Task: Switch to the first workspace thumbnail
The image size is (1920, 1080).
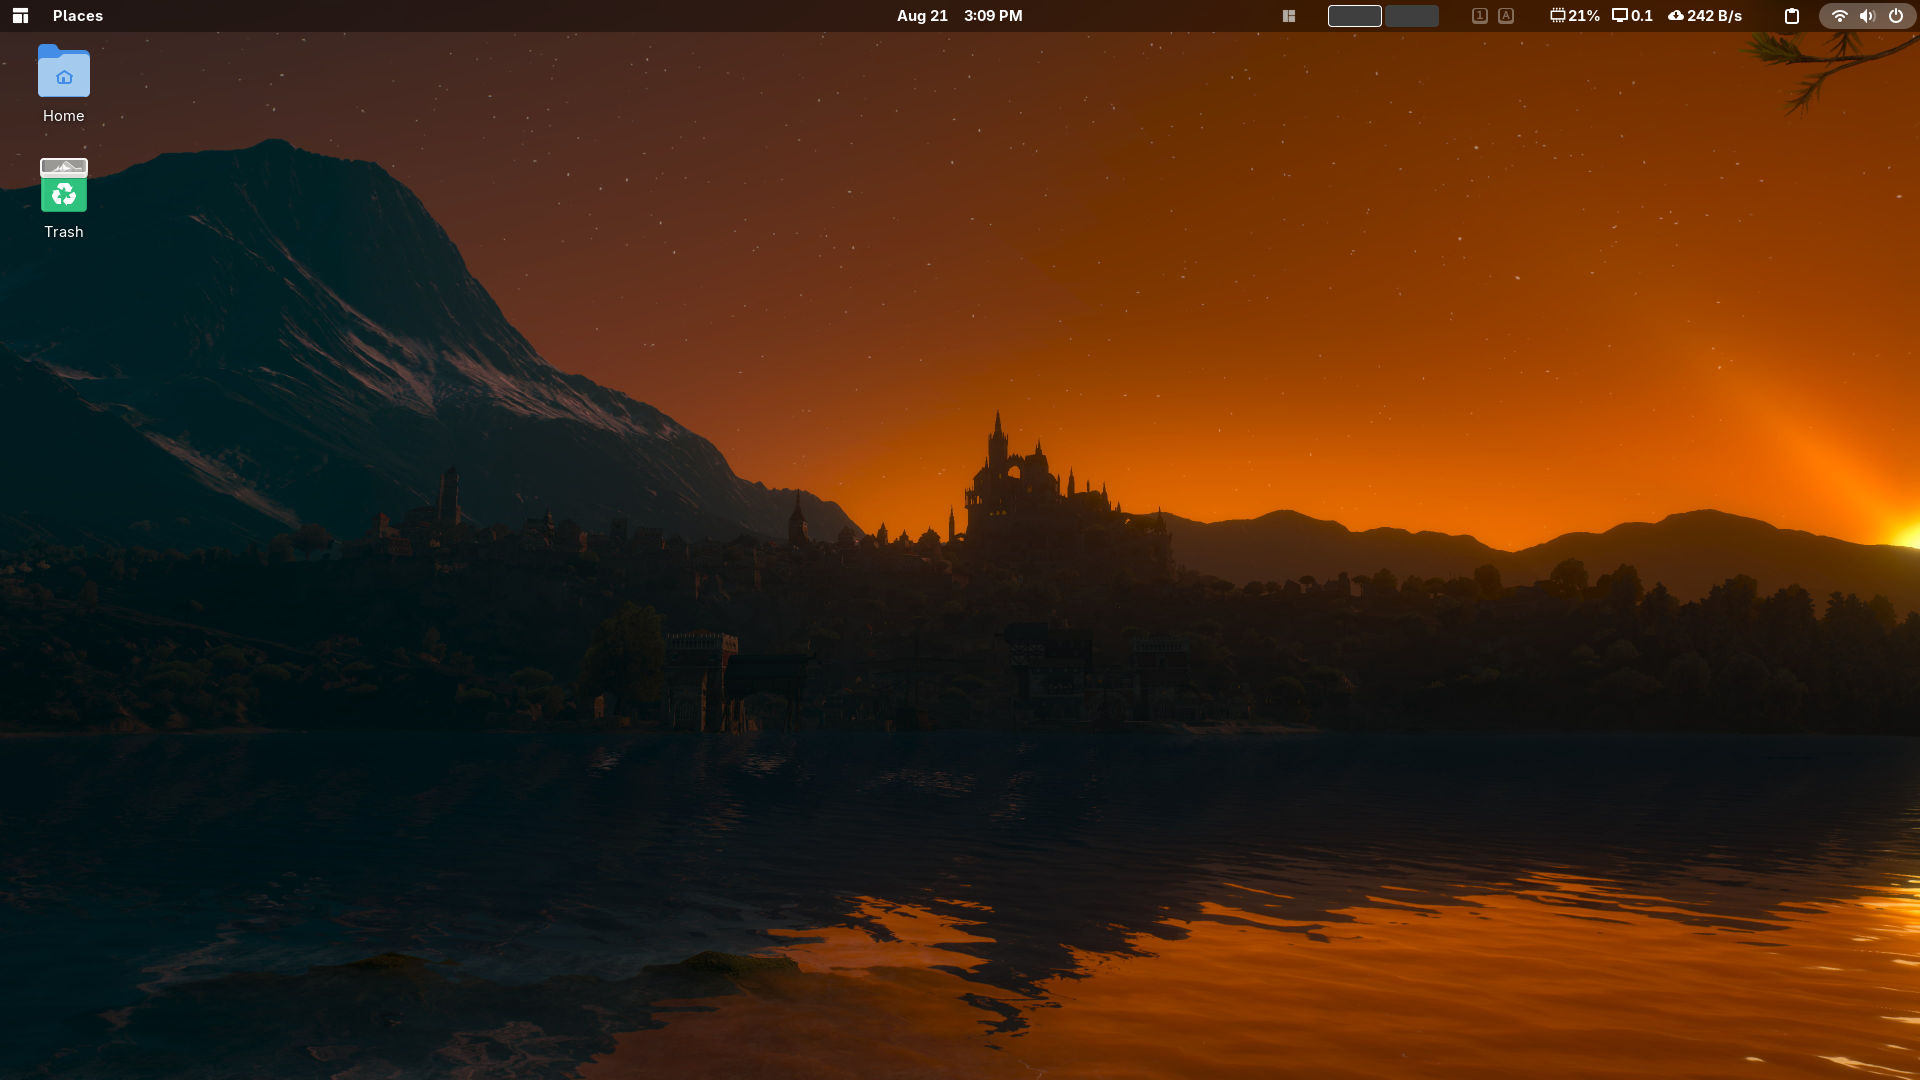Action: click(1355, 16)
